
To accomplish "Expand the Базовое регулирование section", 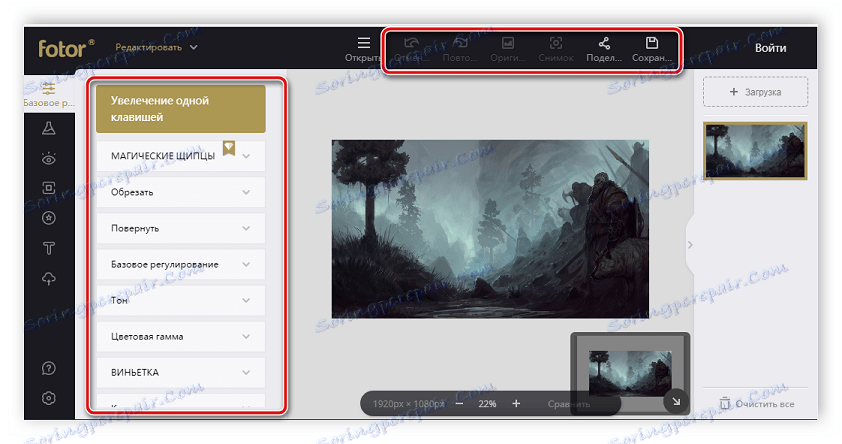I will pos(181,264).
